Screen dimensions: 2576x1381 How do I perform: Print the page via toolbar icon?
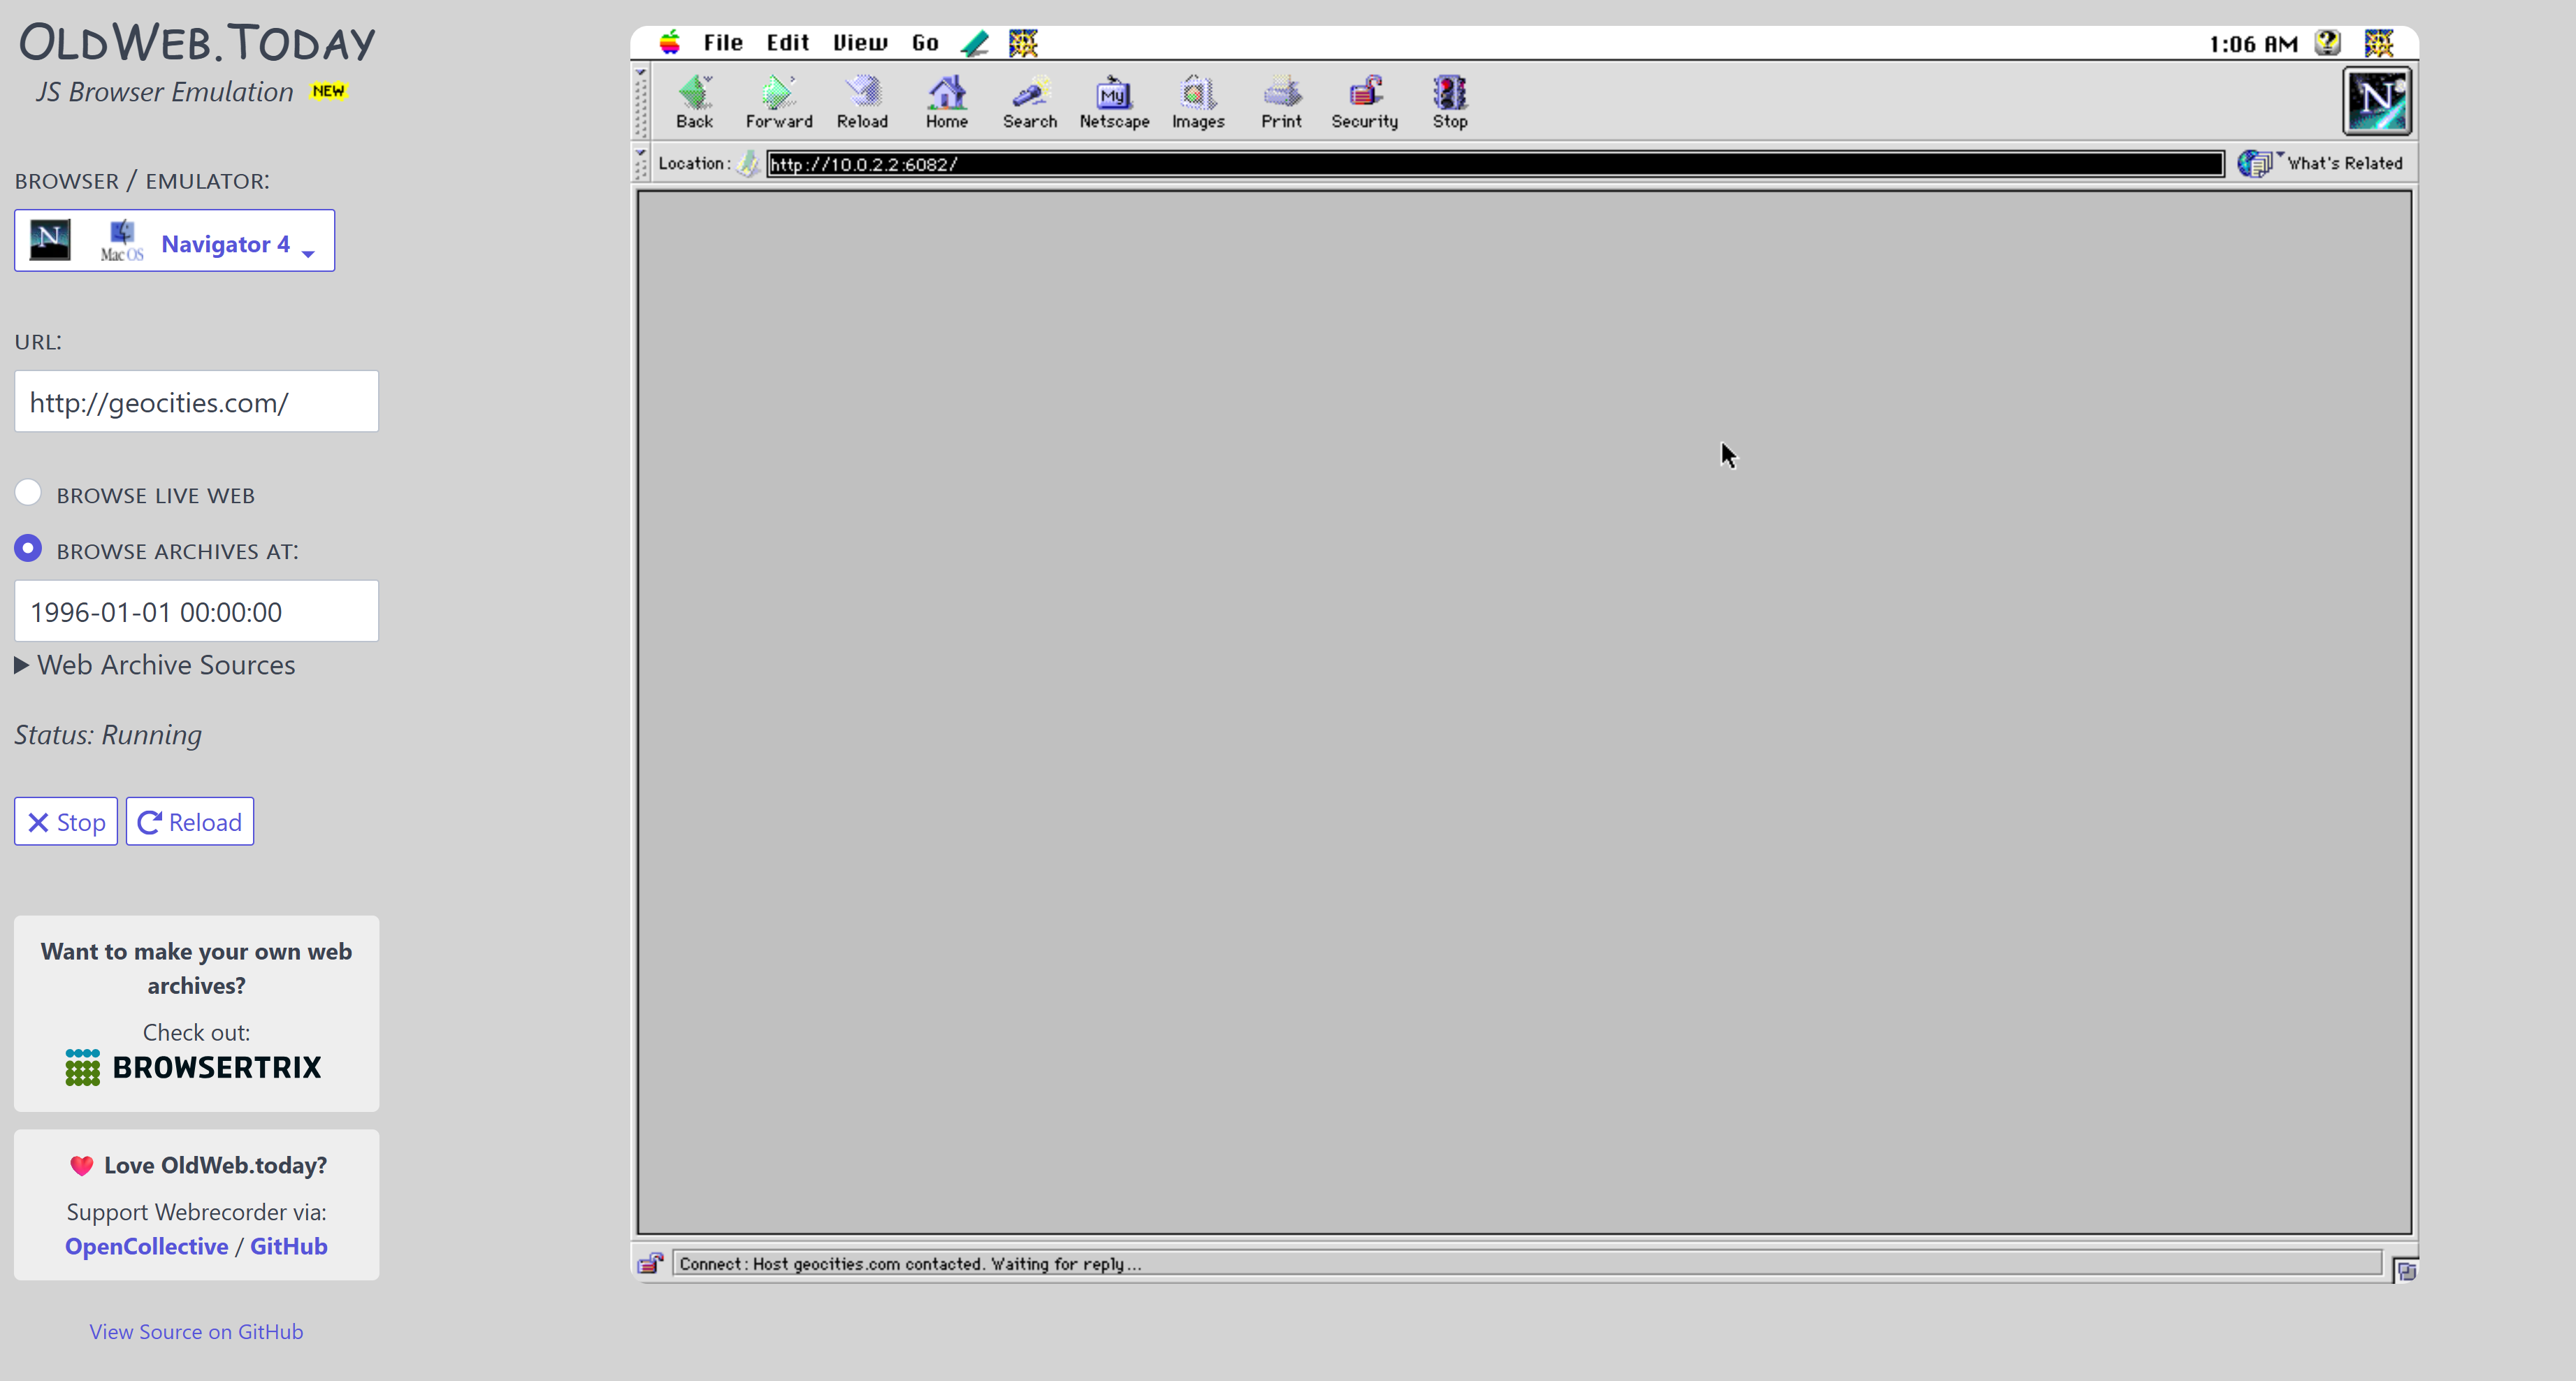coord(1281,102)
